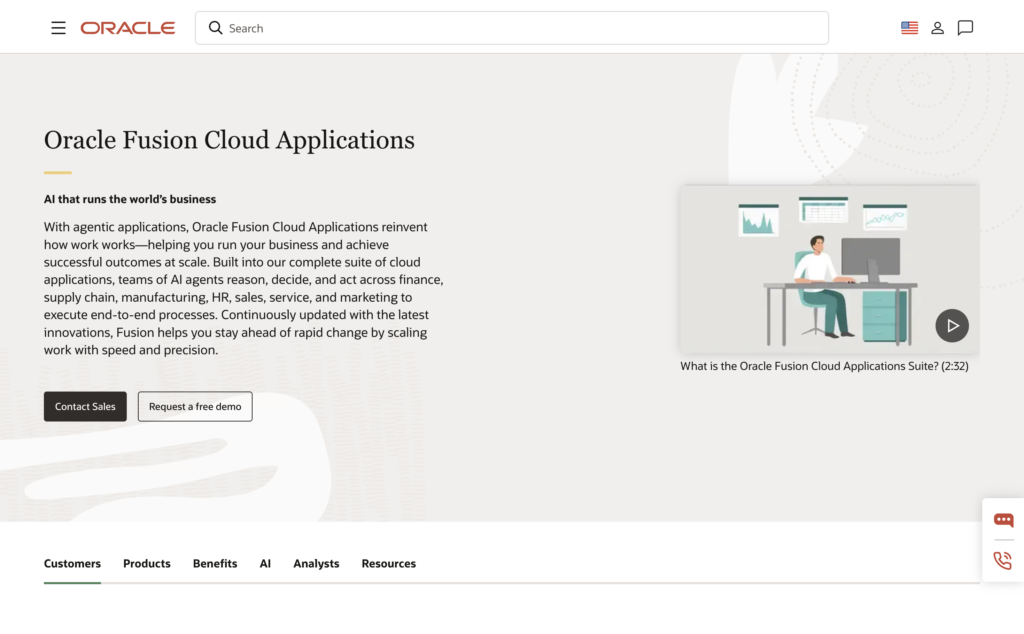Open country selector via US flag
This screenshot has height=634, width=1024.
tap(909, 28)
